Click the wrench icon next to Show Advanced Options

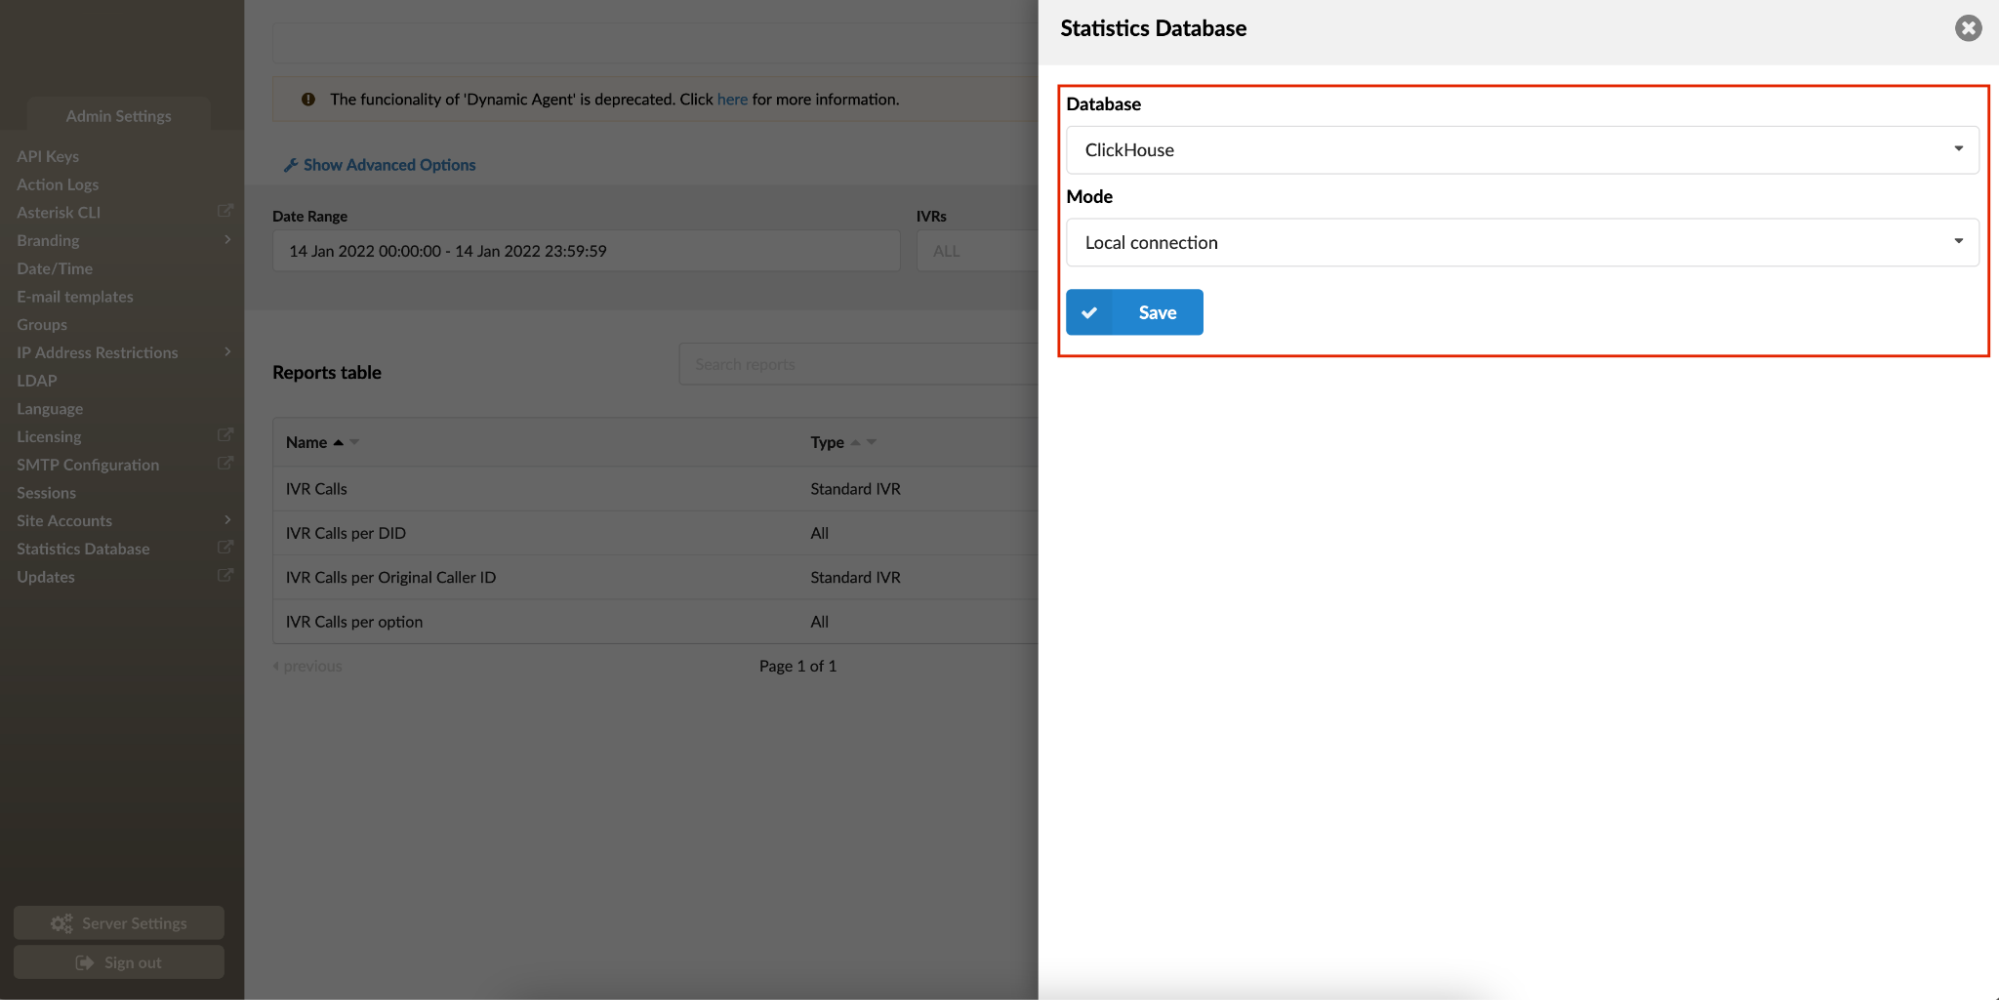291,163
